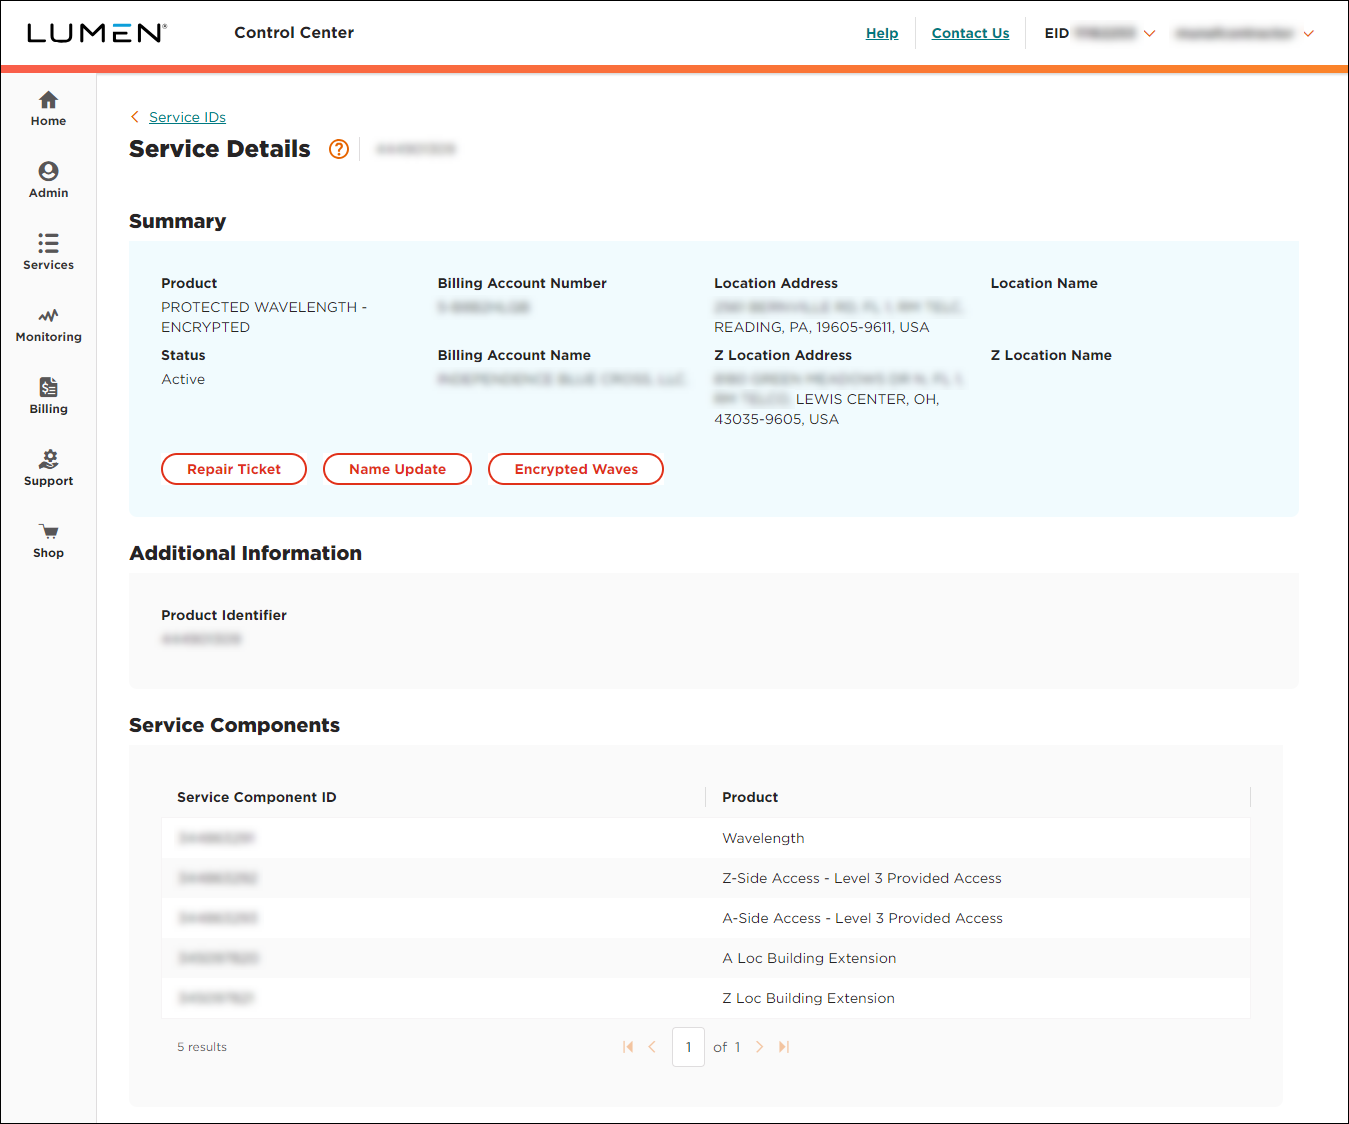Open the account name dropdown

[x=1309, y=32]
